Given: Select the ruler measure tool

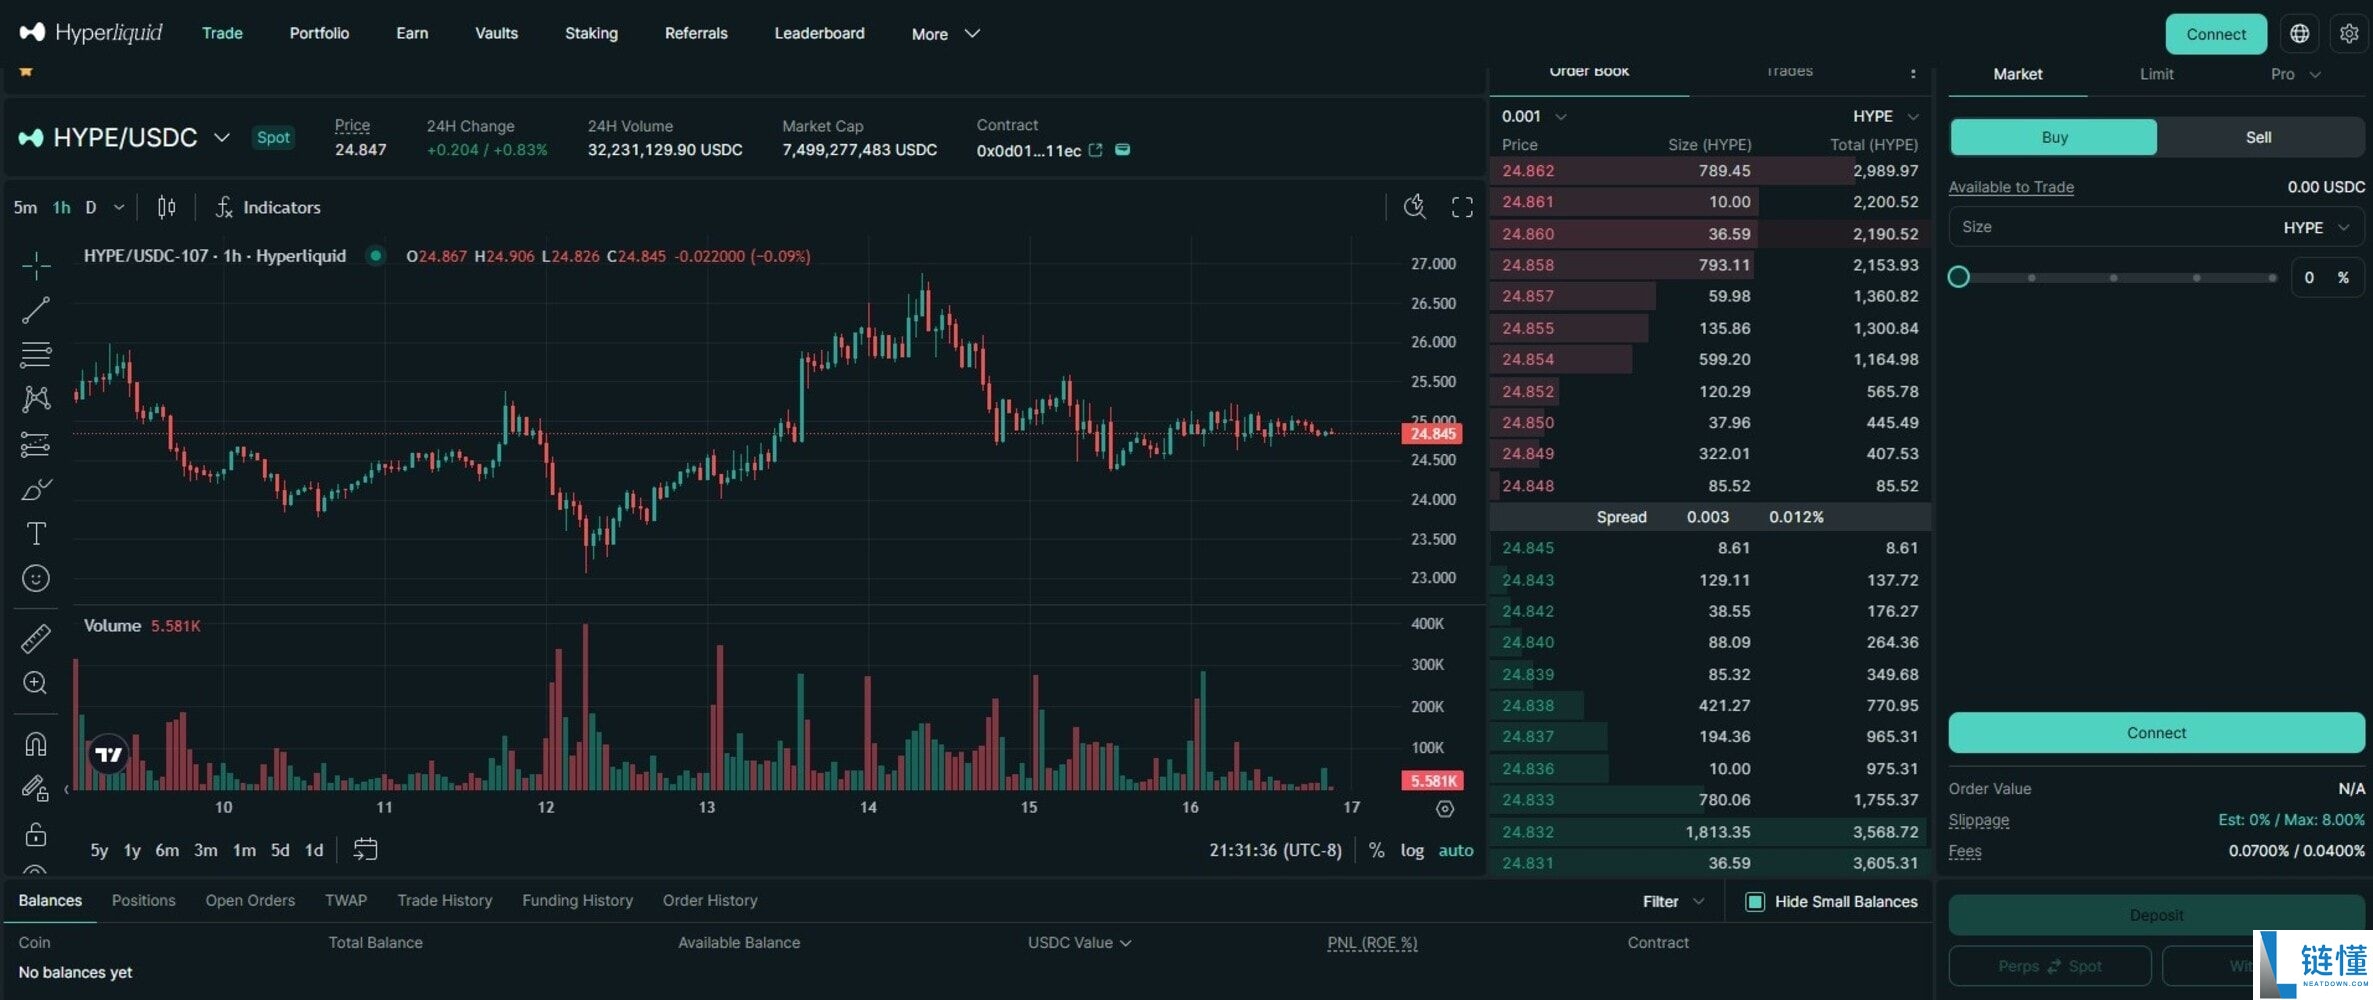Looking at the screenshot, I should click(x=36, y=638).
